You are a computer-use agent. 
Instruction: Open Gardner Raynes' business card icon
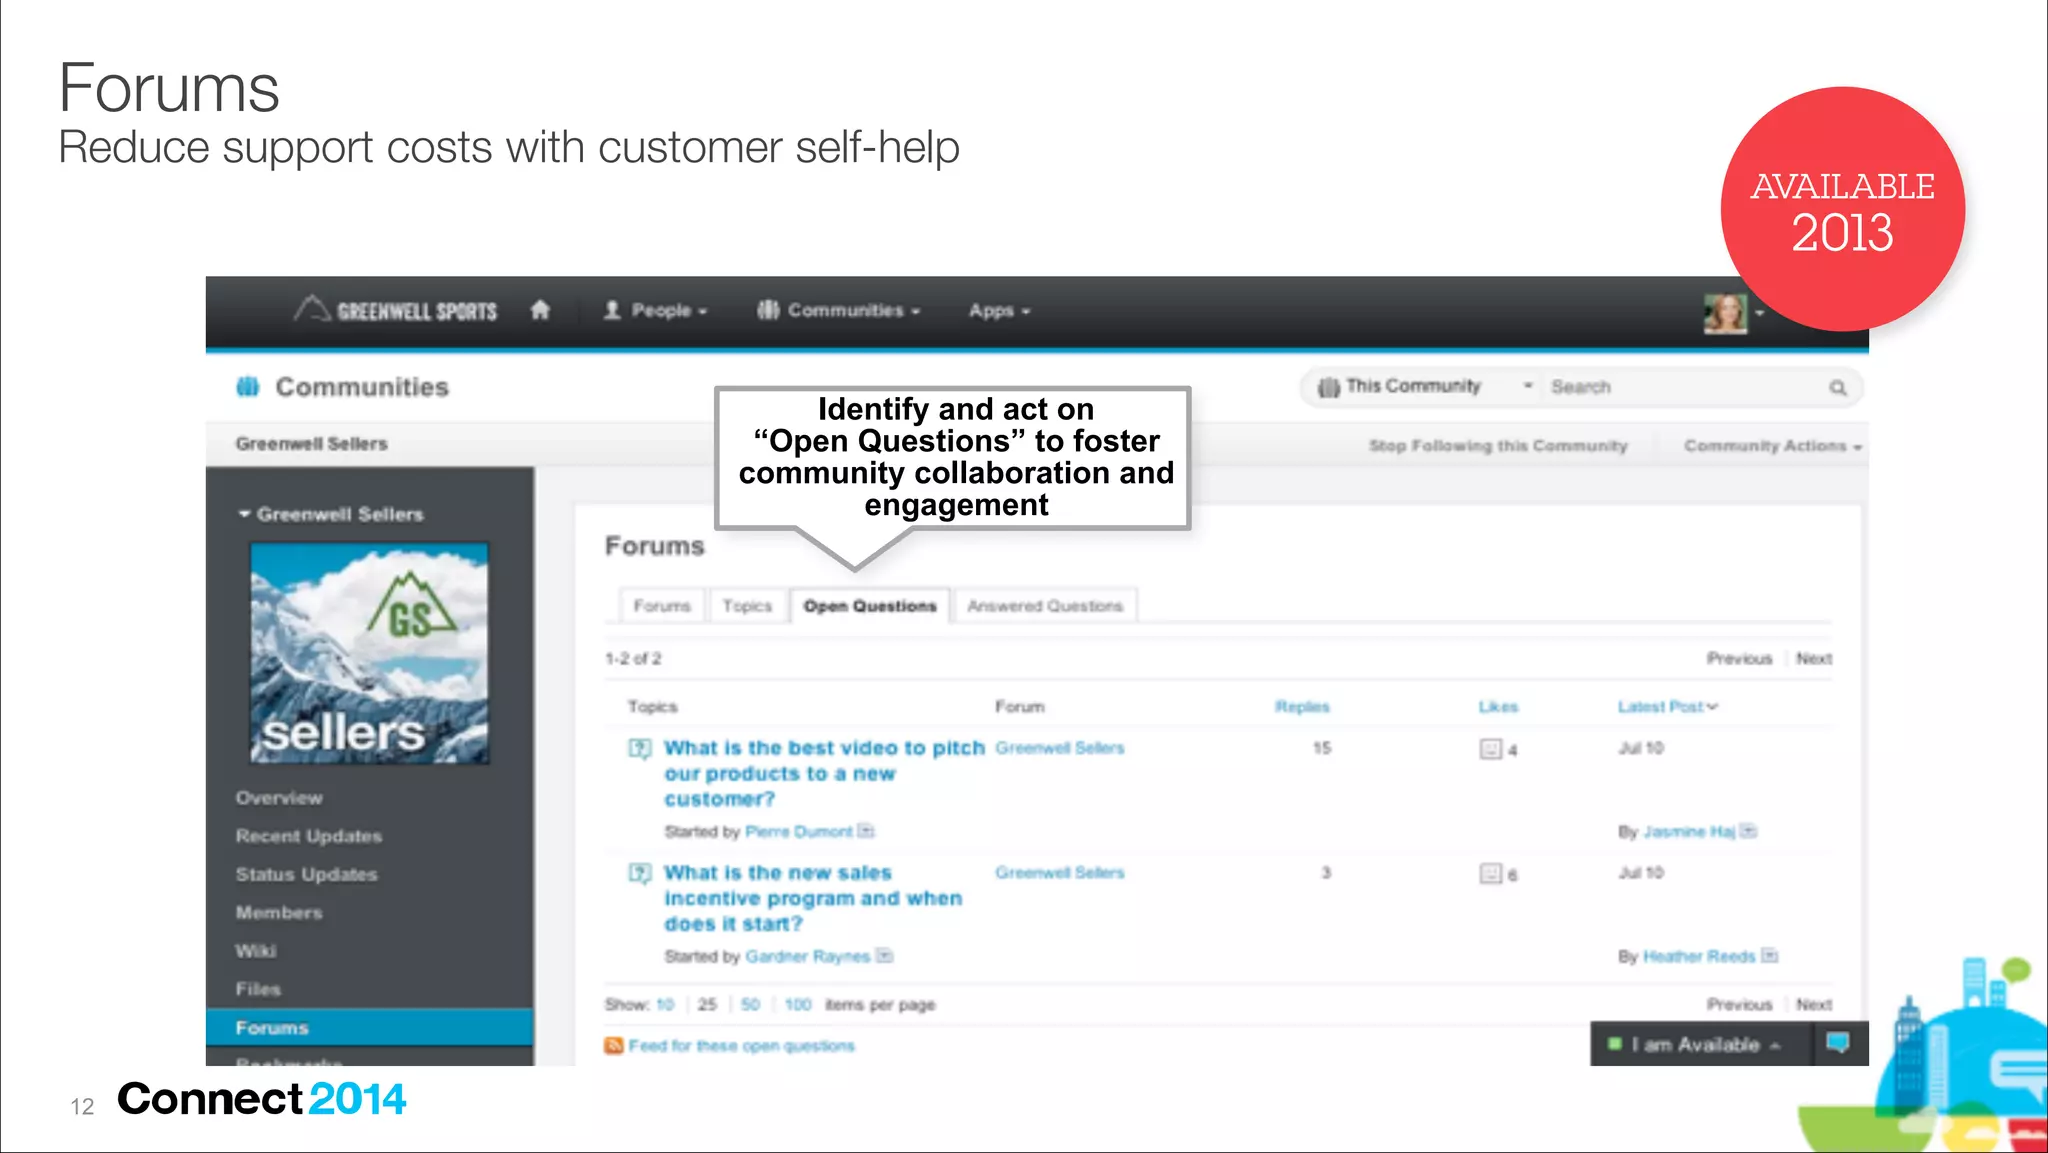point(884,956)
